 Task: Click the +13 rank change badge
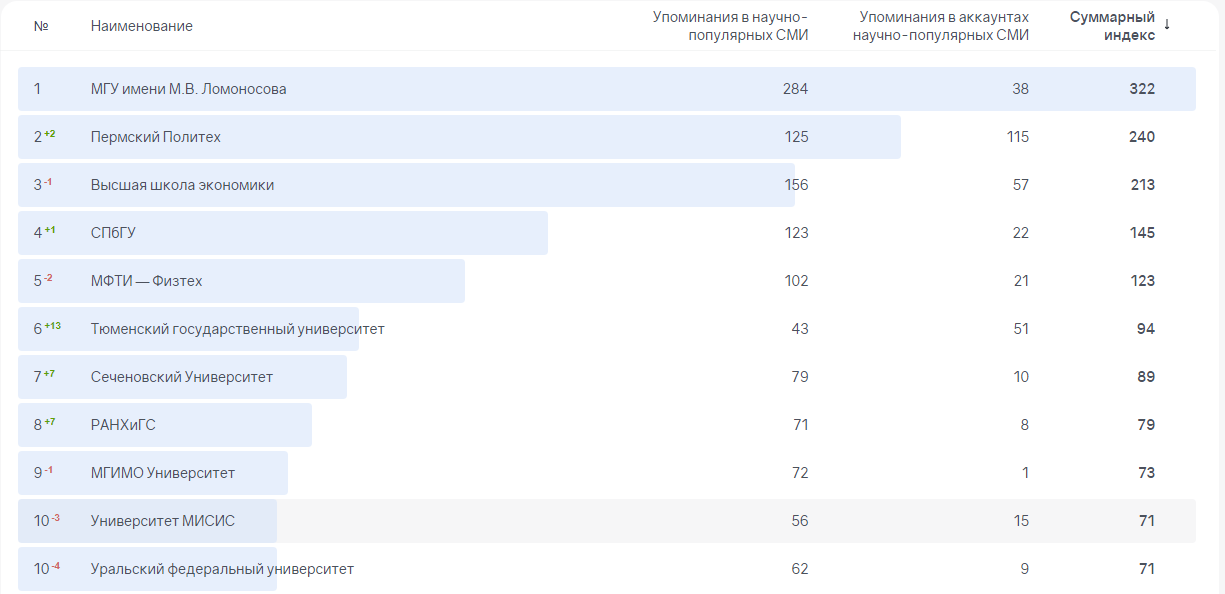(52, 326)
